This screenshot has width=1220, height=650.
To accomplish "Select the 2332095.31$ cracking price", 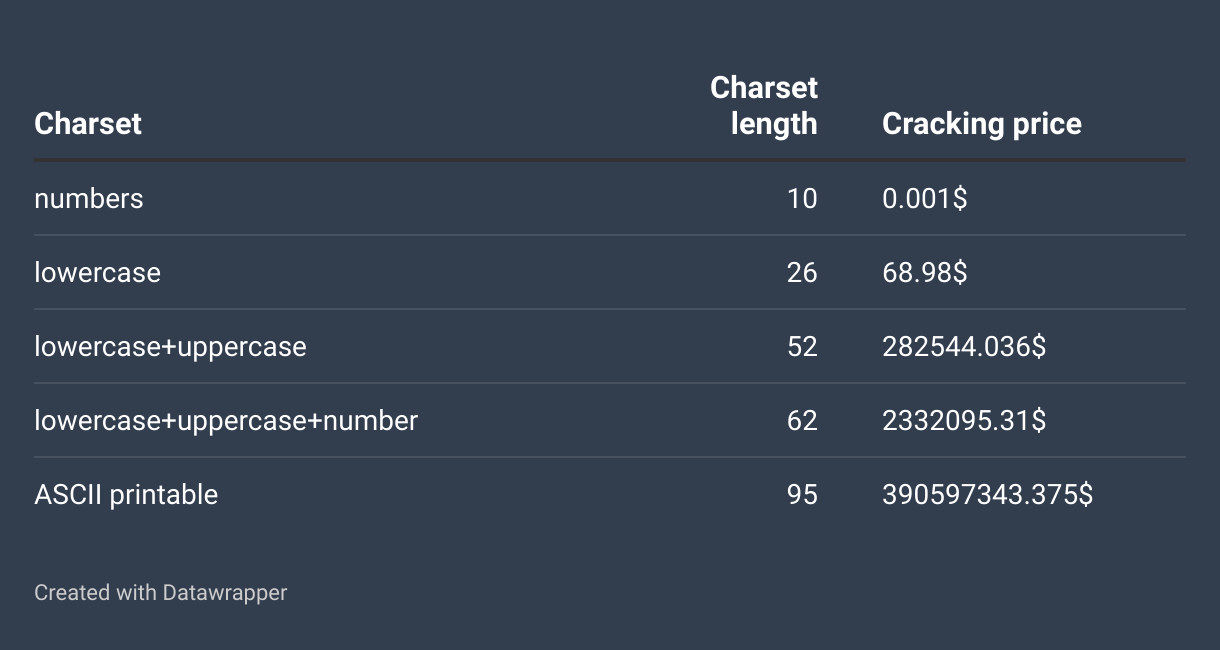I will 964,421.
